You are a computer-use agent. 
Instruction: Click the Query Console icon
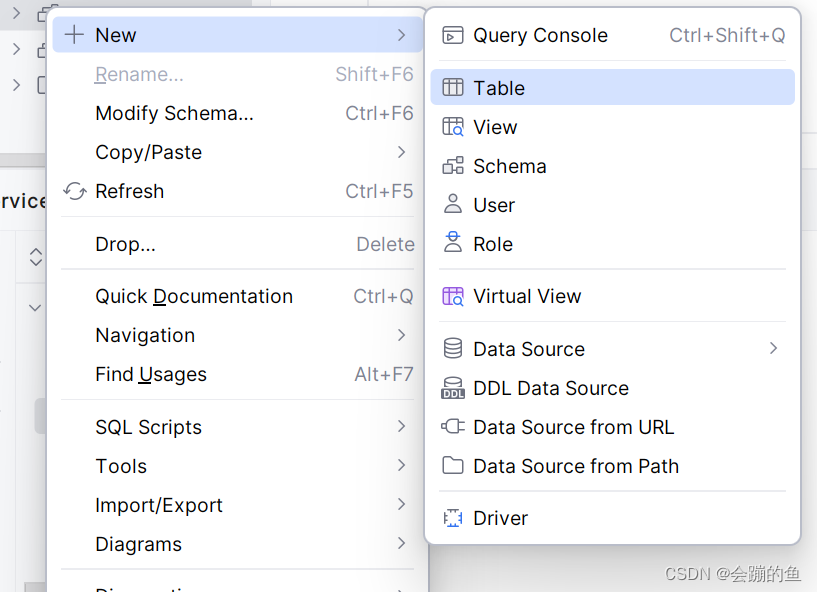tap(453, 36)
